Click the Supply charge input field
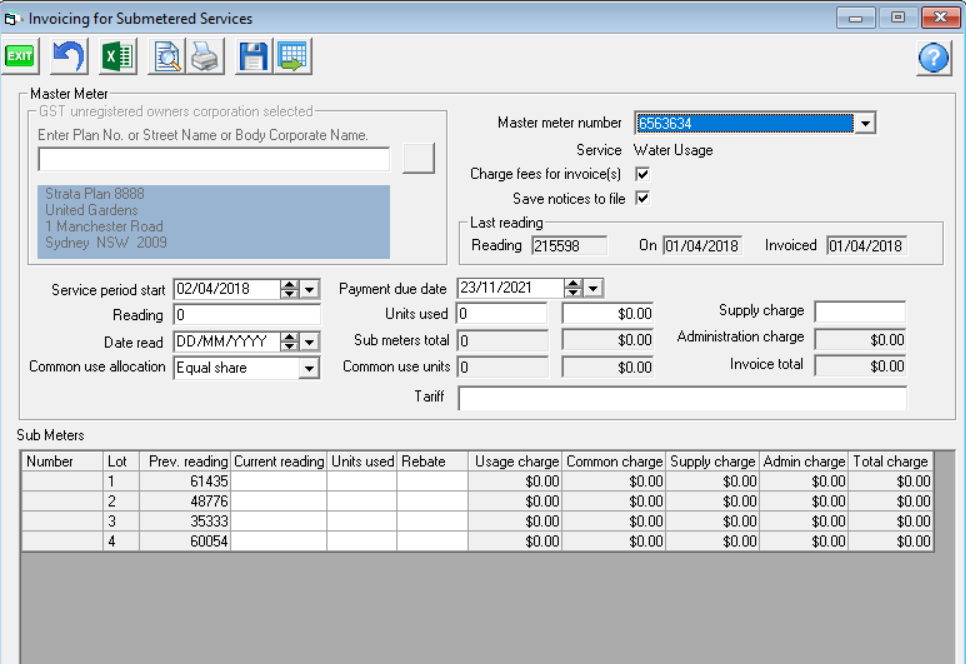Viewport: 966px width, 664px height. coord(859,312)
